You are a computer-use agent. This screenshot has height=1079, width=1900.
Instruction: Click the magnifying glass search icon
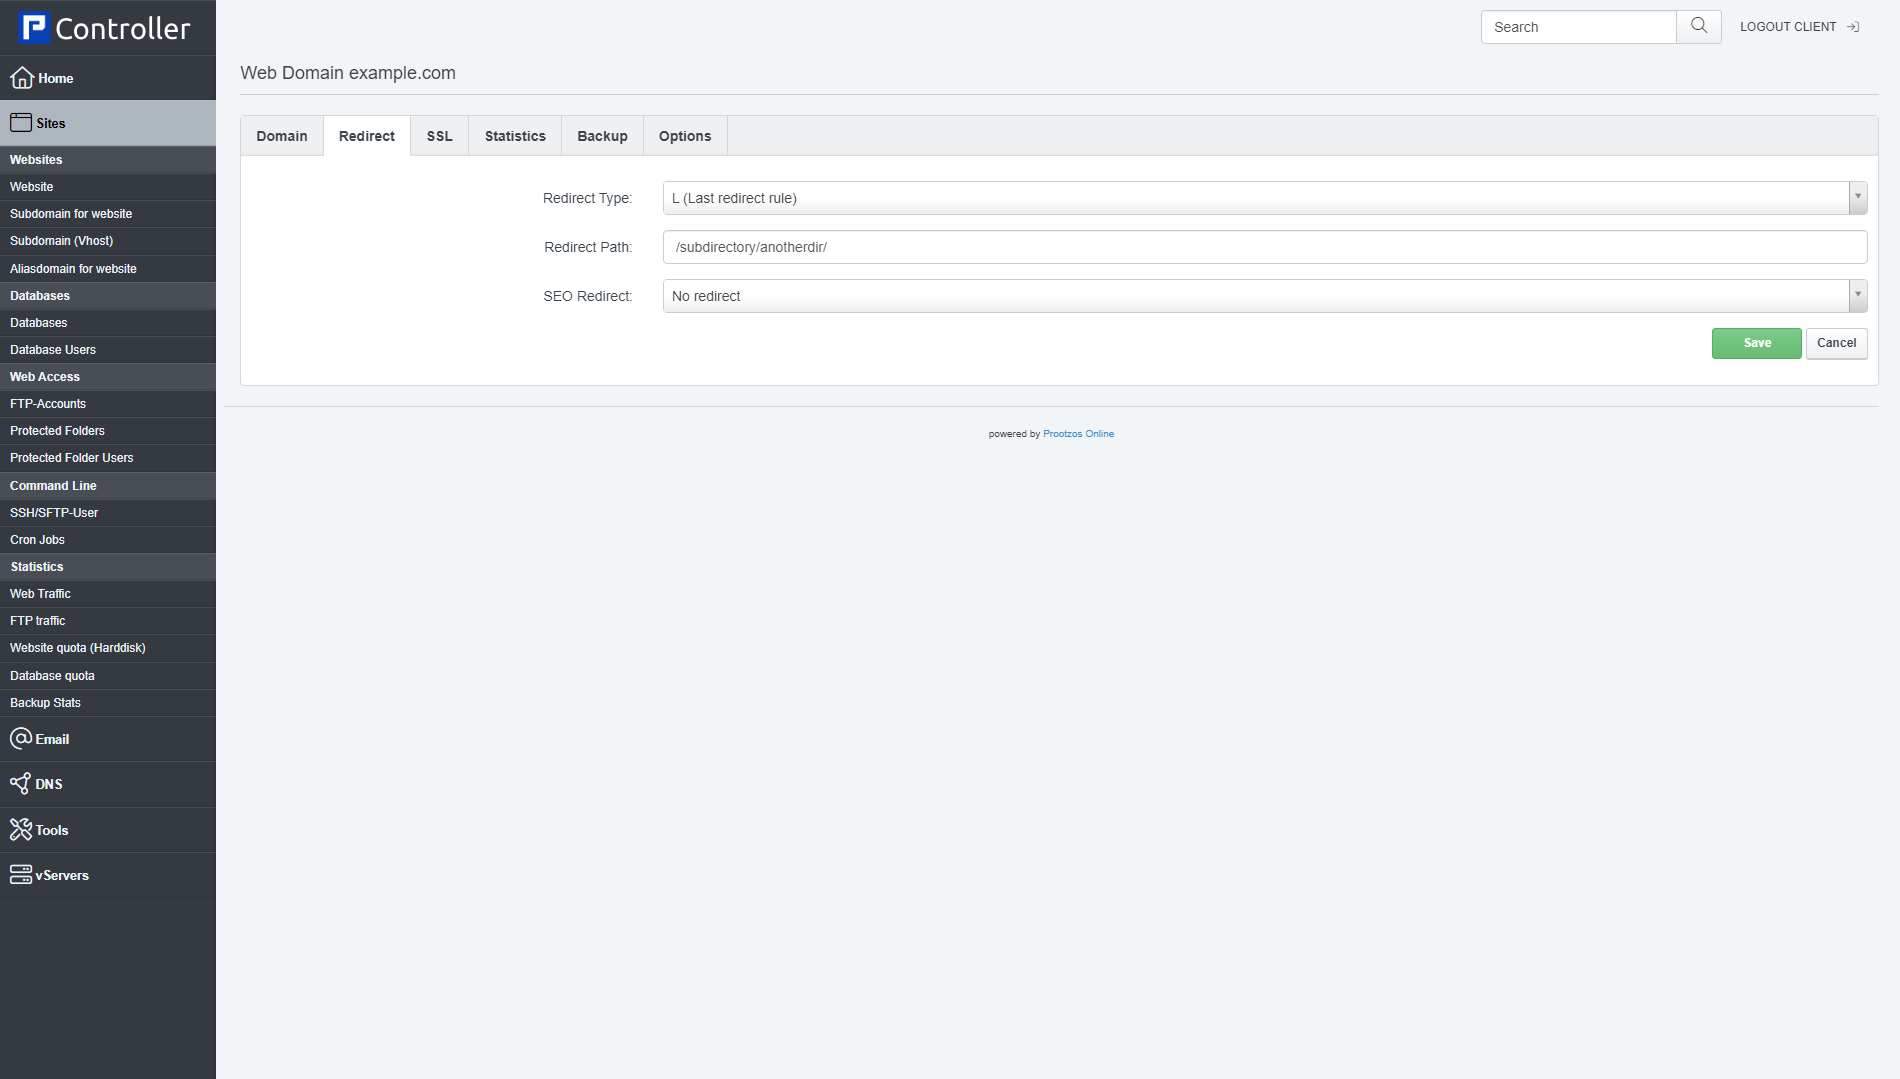pyautogui.click(x=1699, y=27)
